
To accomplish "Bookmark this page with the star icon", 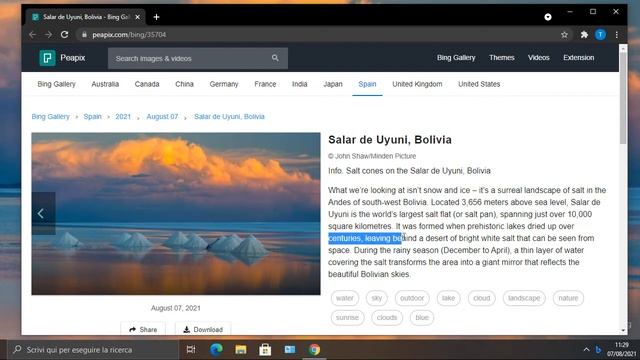I will [564, 35].
